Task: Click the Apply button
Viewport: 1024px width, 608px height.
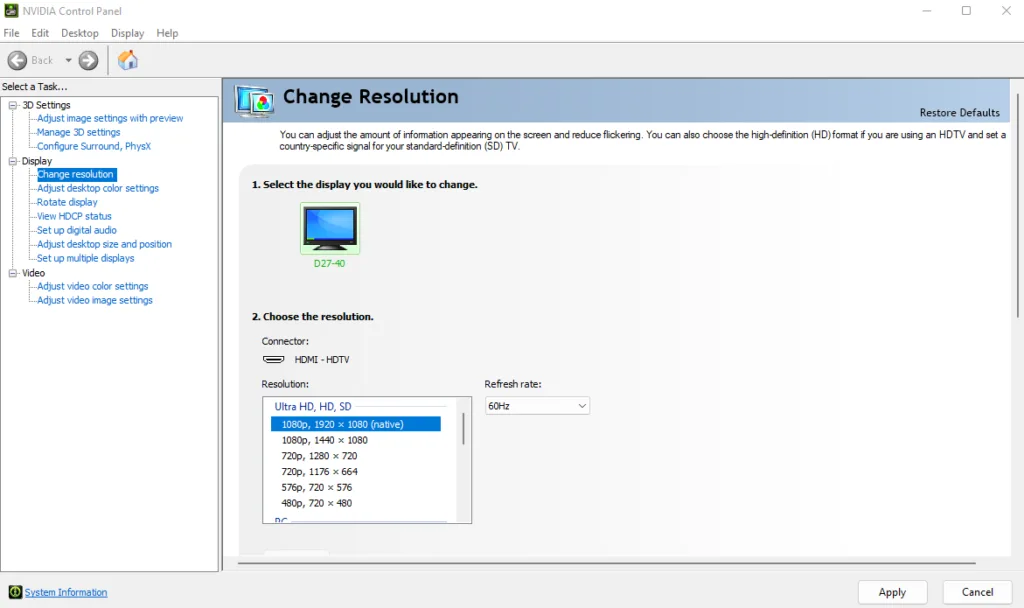Action: [x=892, y=592]
